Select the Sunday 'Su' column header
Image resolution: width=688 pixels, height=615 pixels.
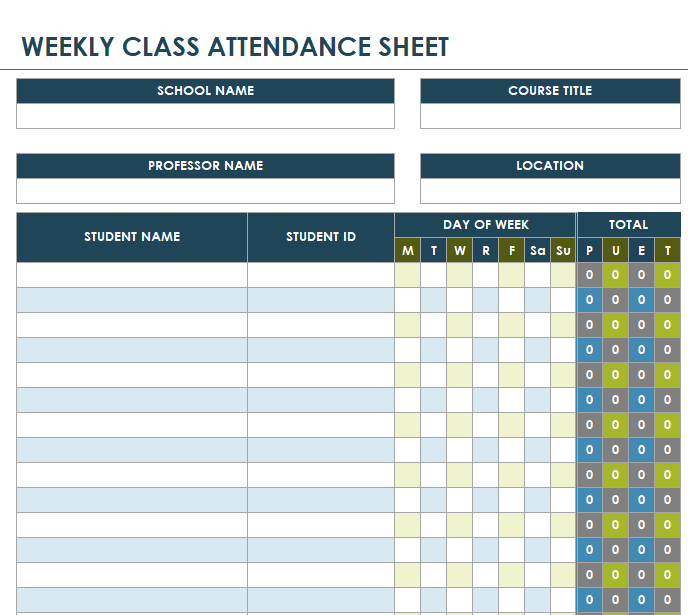point(564,251)
